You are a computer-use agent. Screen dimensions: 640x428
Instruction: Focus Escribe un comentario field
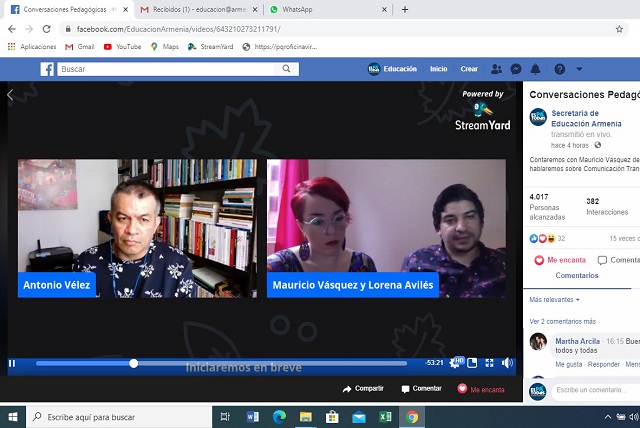pos(595,390)
